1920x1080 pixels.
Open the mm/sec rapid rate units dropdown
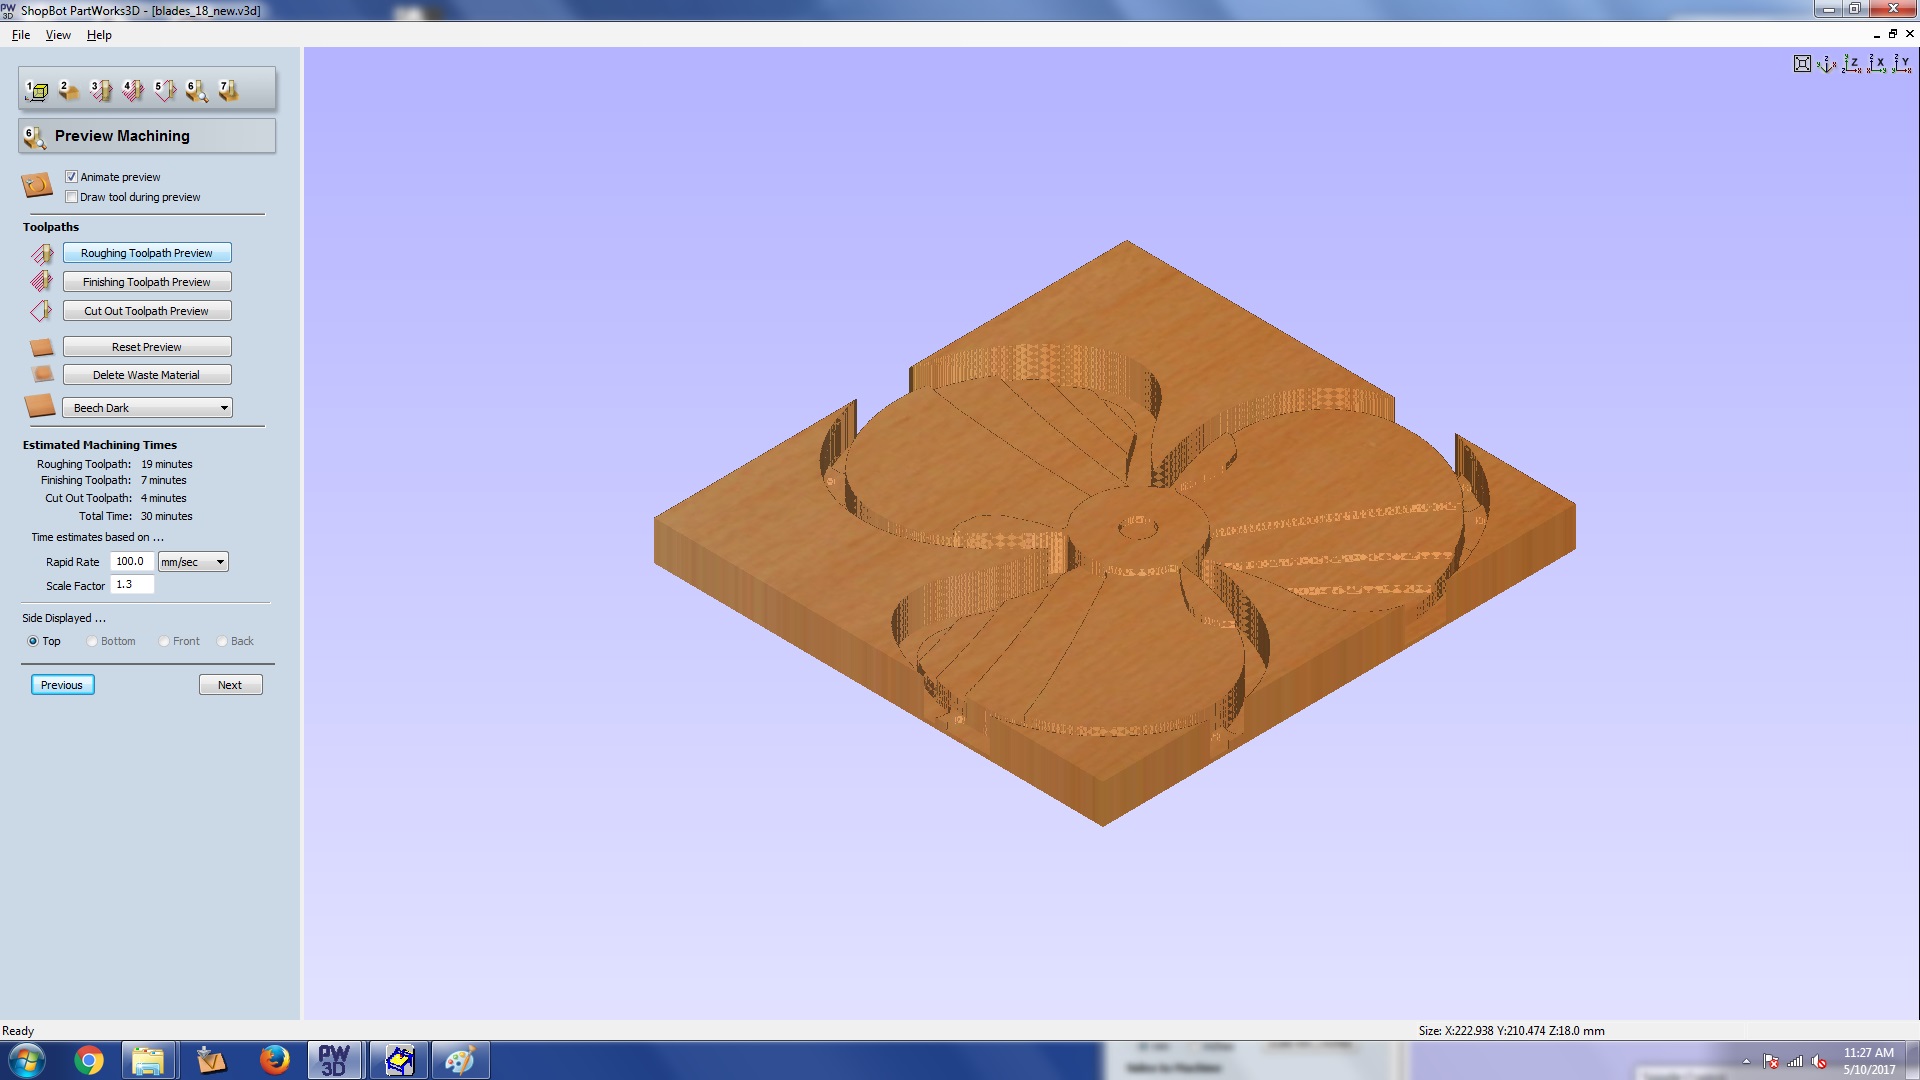[x=193, y=562]
